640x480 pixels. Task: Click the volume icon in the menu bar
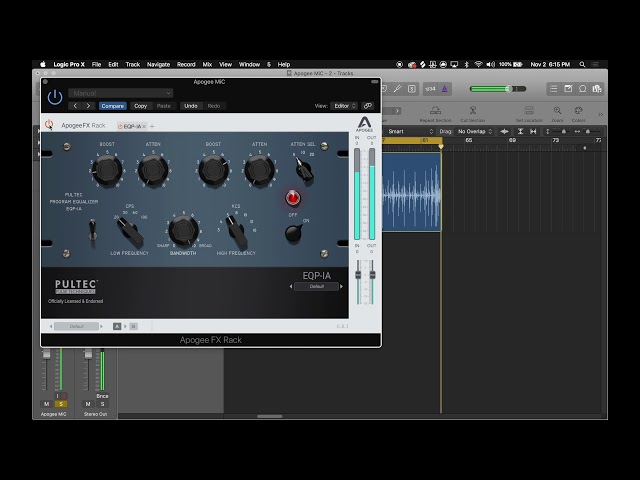(491, 64)
